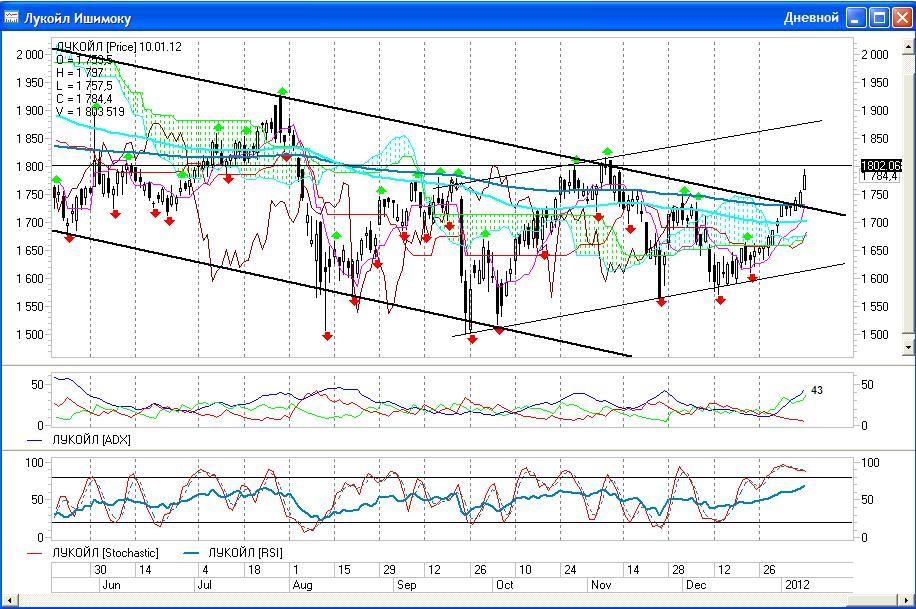Click the "24" date label in October

click(570, 570)
